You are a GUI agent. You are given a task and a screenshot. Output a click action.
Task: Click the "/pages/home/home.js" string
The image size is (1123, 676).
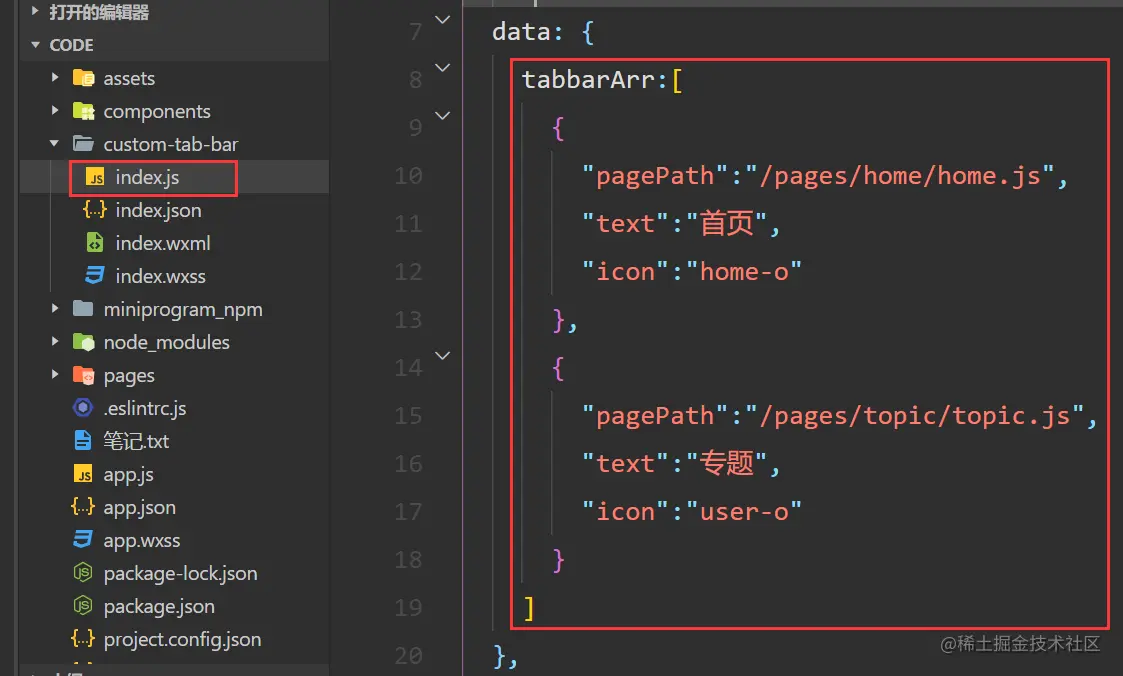(x=900, y=175)
